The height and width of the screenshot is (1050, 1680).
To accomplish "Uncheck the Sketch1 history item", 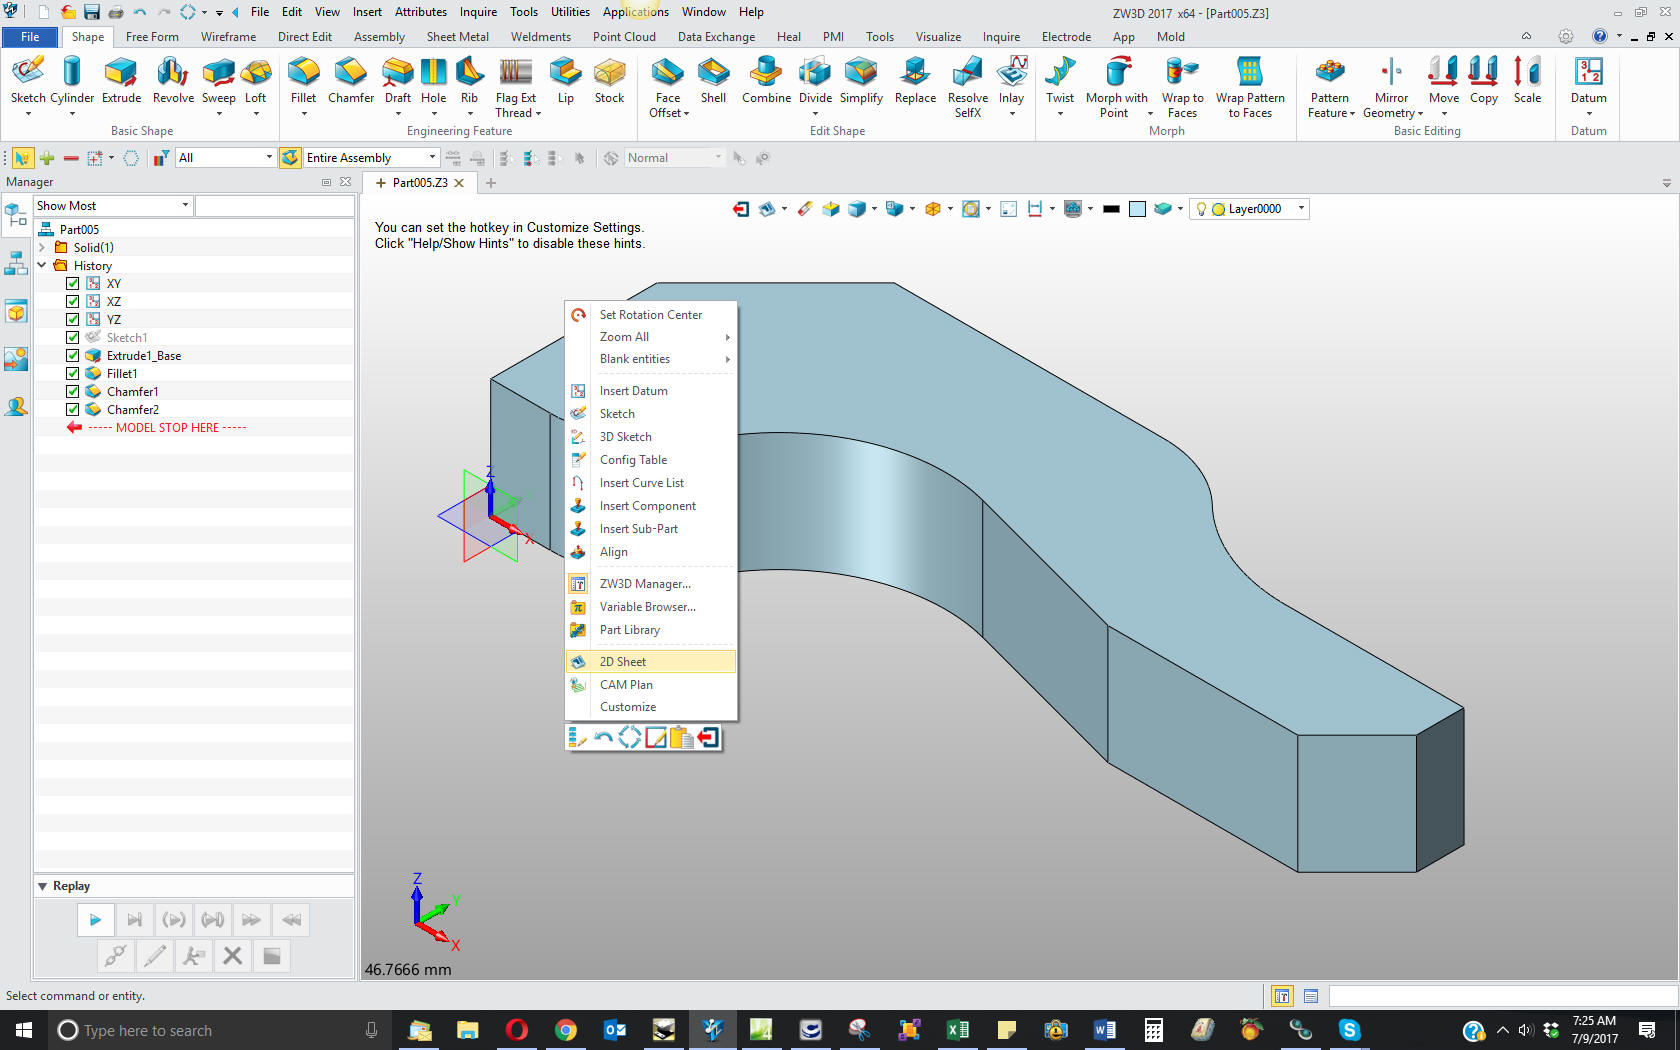I will point(73,338).
